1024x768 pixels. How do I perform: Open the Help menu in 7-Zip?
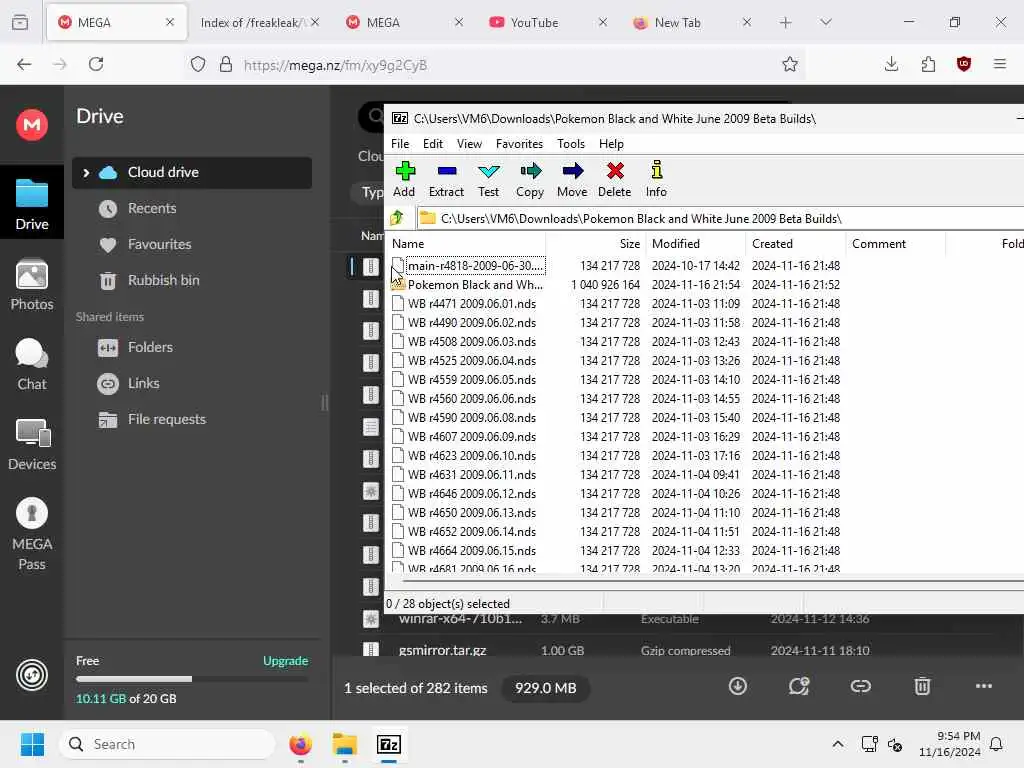coord(611,144)
